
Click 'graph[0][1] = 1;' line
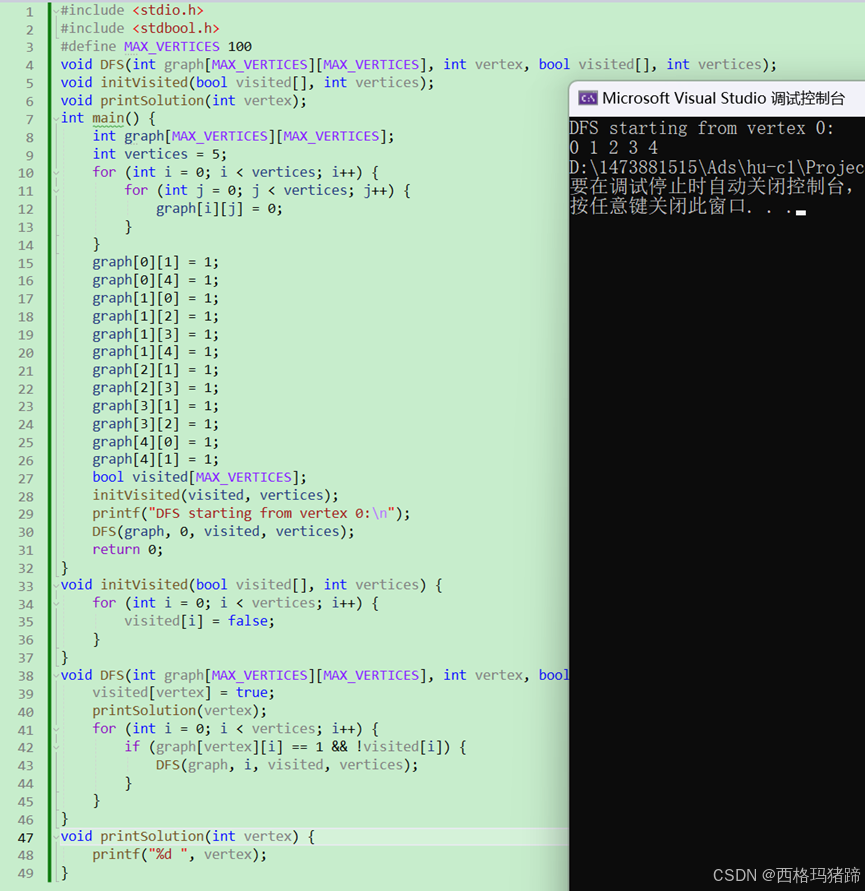[155, 263]
